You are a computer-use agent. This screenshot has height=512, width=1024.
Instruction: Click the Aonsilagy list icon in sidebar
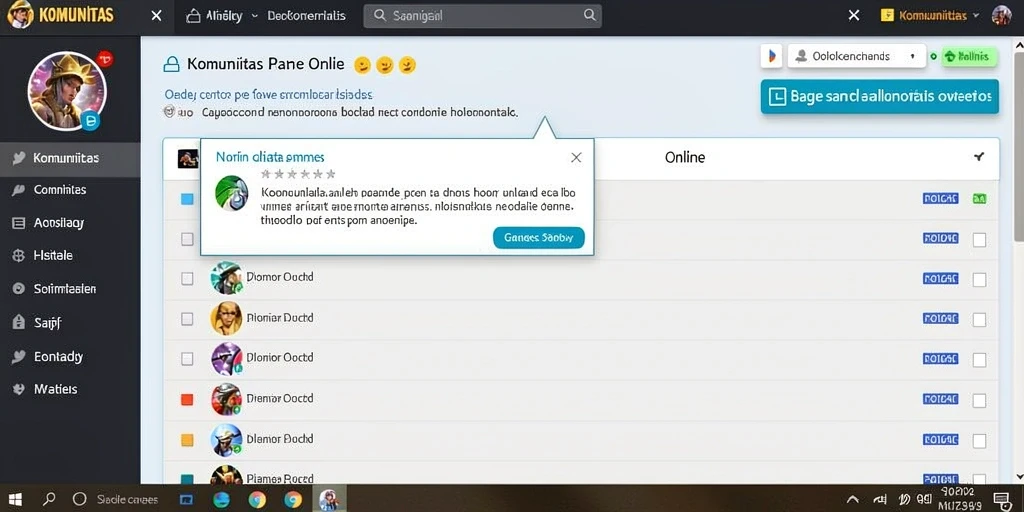[19, 223]
